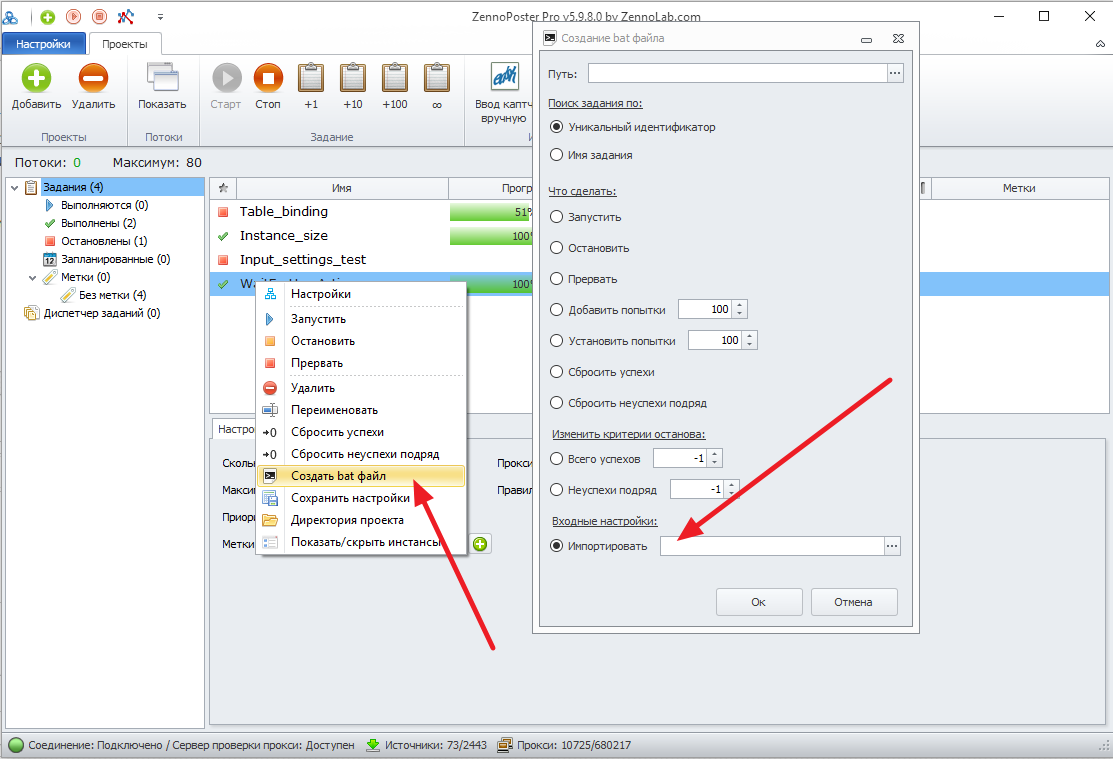Choose Удалить in the context menu
Screen dimensions: 1113x759
click(x=361, y=388)
